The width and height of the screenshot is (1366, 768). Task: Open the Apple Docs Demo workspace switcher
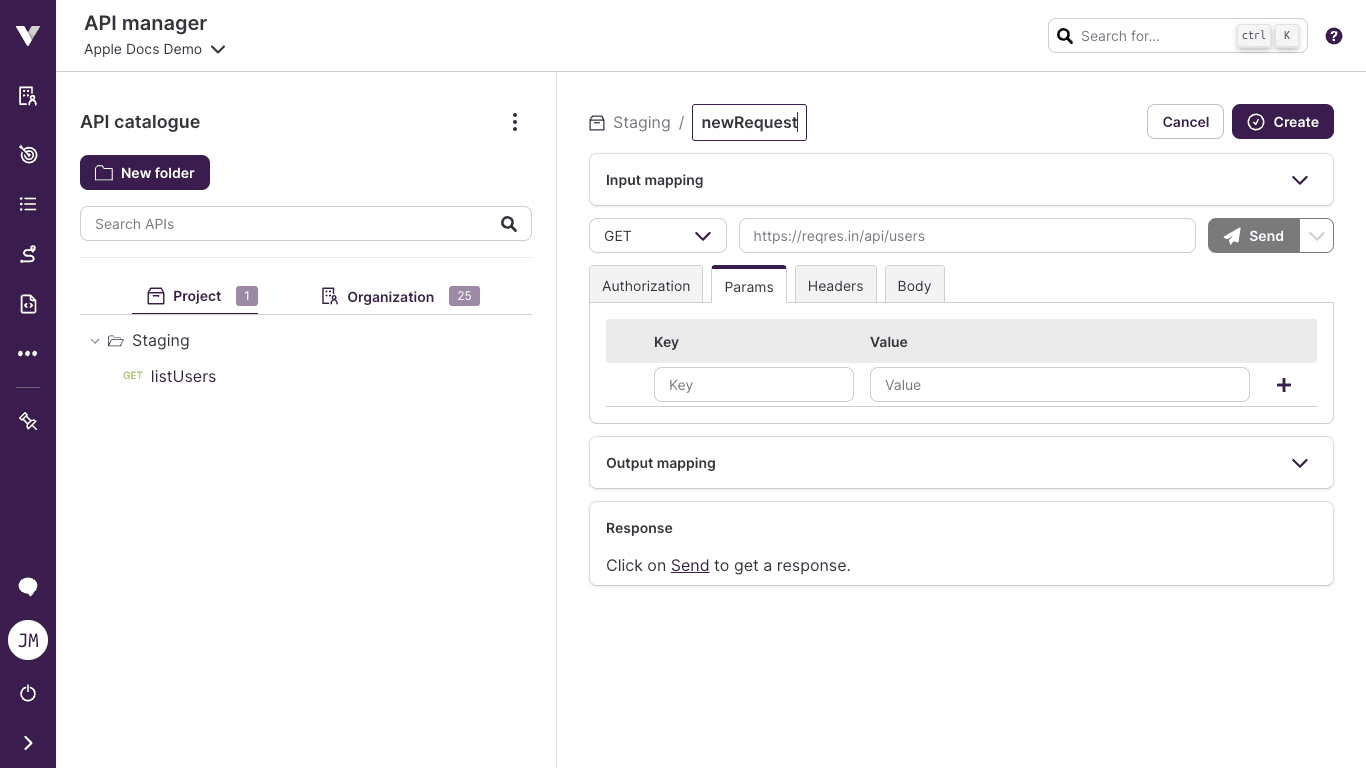tap(155, 48)
